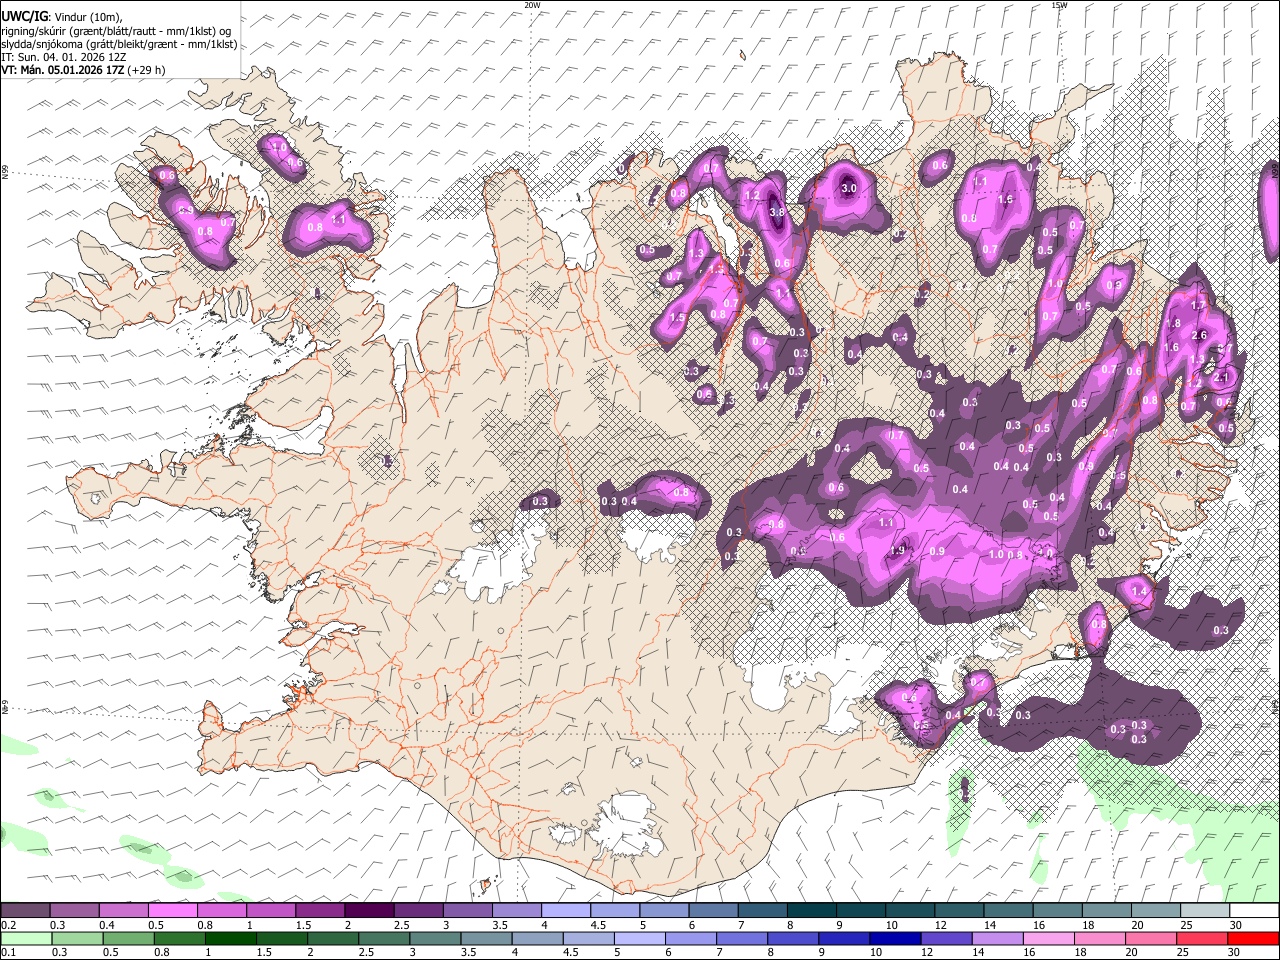The width and height of the screenshot is (1280, 960).
Task: Click the '1.9' snowfall value on map
Action: [x=898, y=550]
